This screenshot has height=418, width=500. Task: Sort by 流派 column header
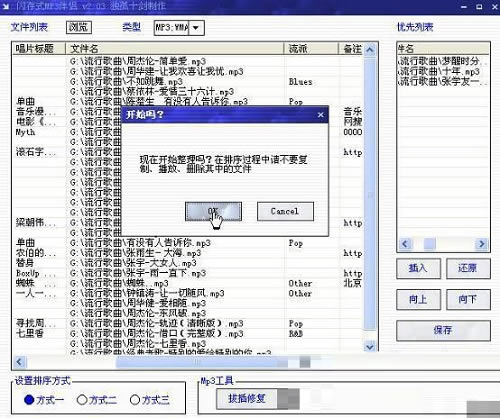click(311, 49)
